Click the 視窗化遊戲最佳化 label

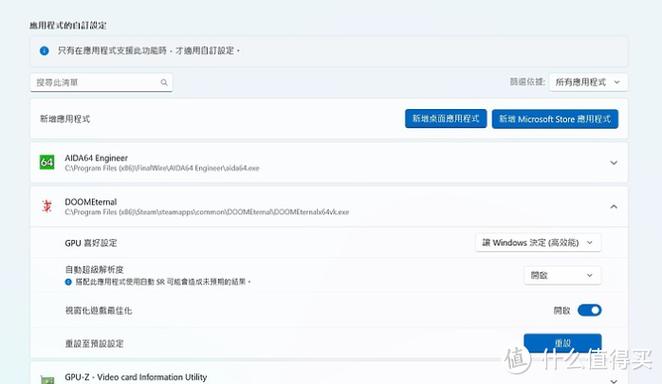[98, 311]
